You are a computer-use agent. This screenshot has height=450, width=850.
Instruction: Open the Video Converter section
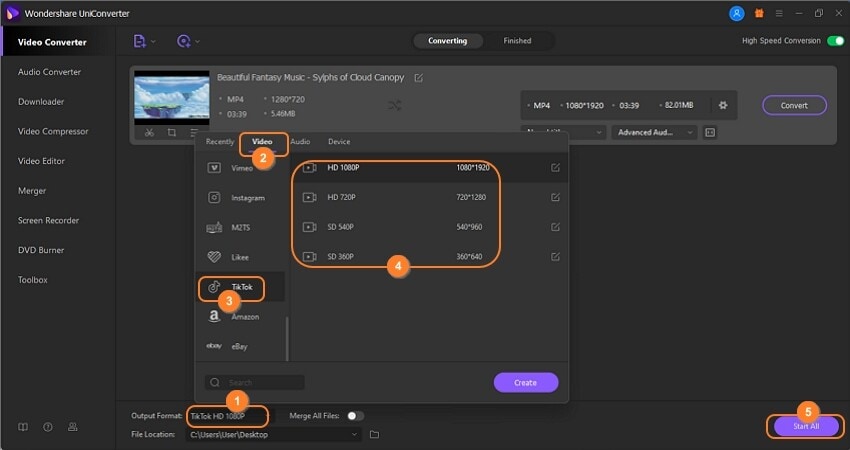pos(52,42)
